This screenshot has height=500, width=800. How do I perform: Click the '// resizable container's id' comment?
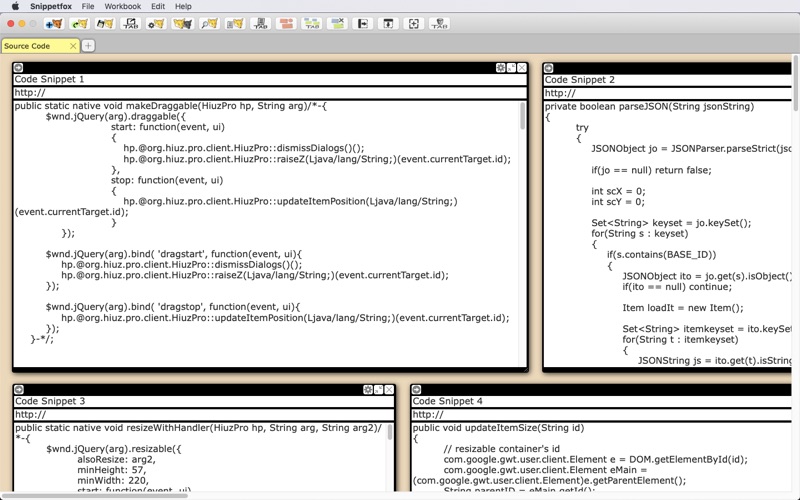(x=502, y=448)
